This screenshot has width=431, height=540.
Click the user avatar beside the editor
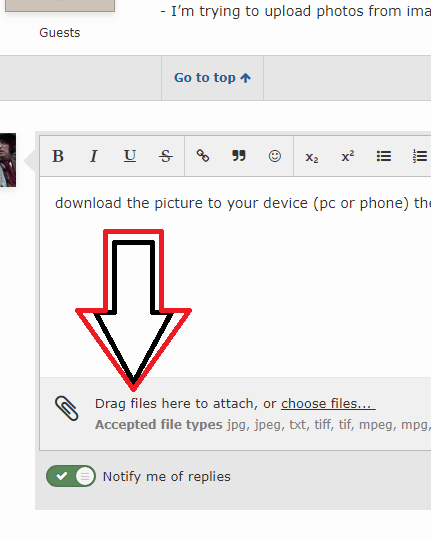coord(8,160)
